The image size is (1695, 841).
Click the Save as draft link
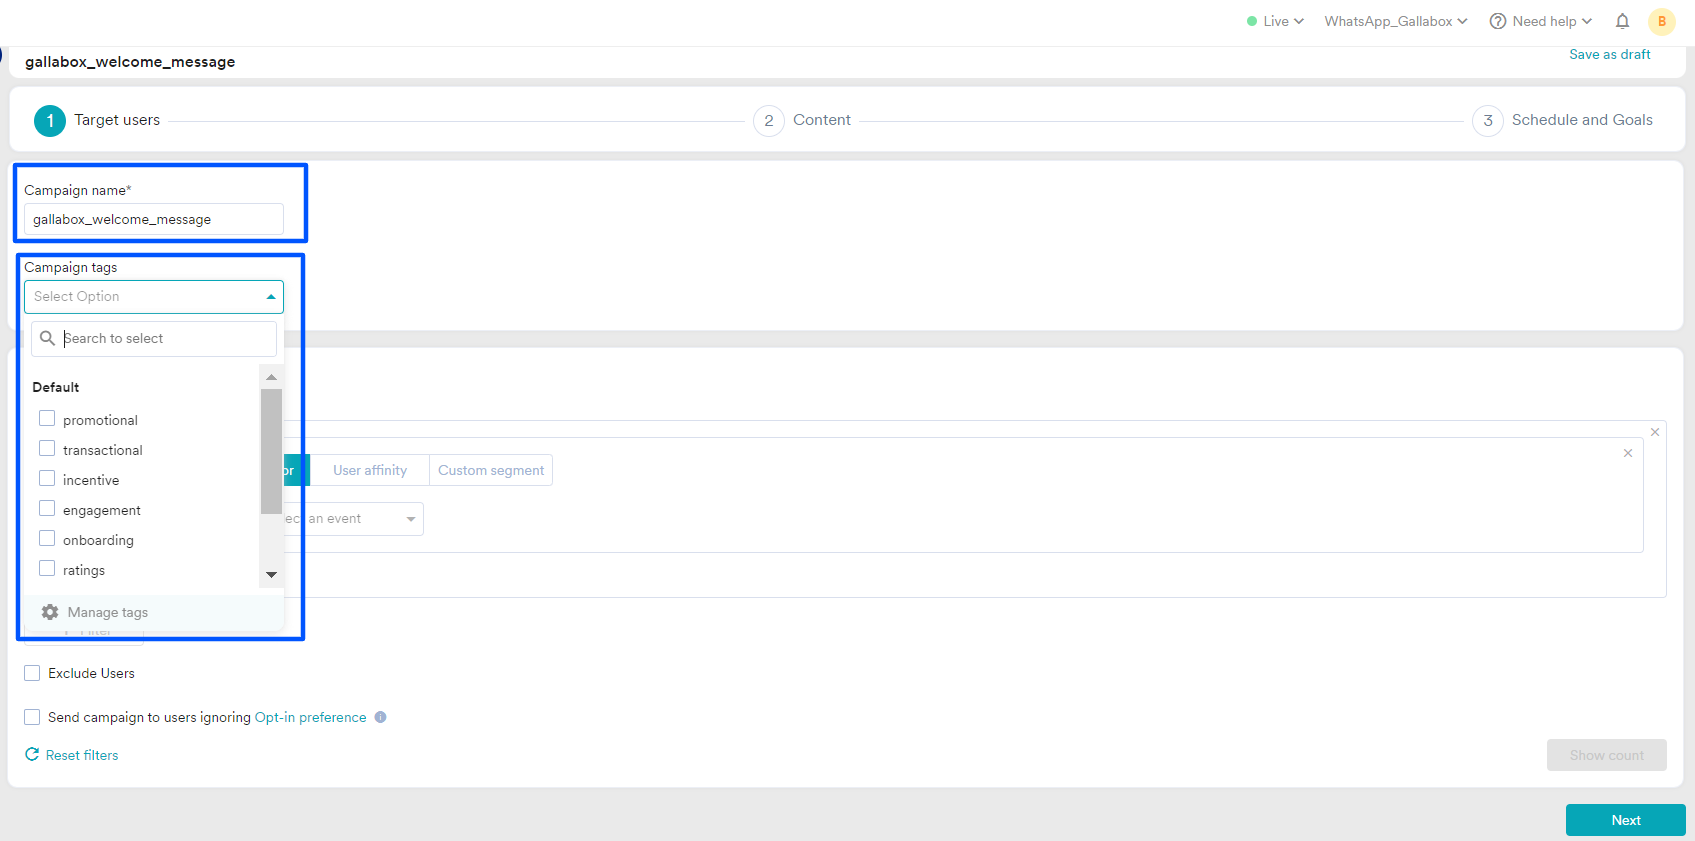[x=1609, y=55]
